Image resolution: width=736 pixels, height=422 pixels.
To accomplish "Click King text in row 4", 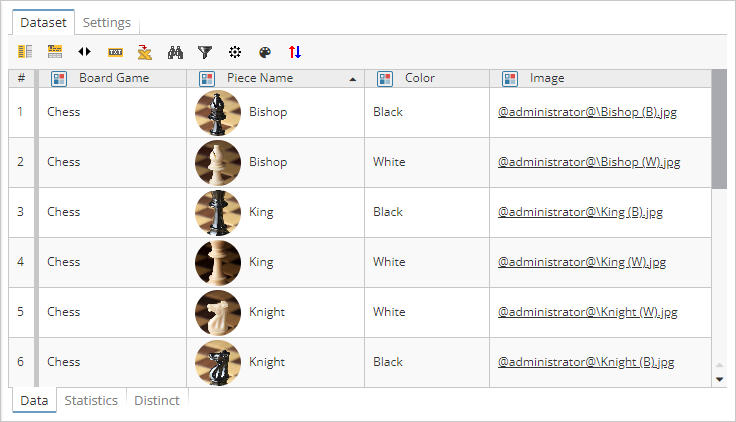I will click(x=261, y=262).
